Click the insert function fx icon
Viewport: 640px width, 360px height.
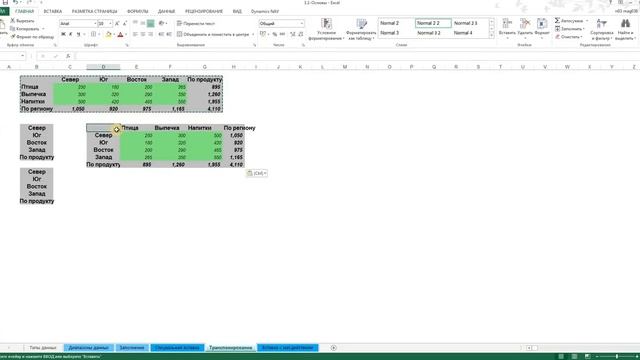point(68,56)
